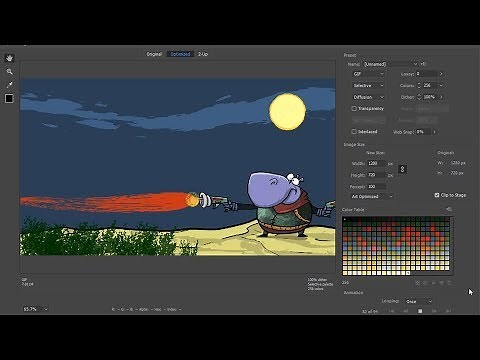Open the preset Name dropdown
The height and width of the screenshot is (360, 480).
(x=391, y=64)
